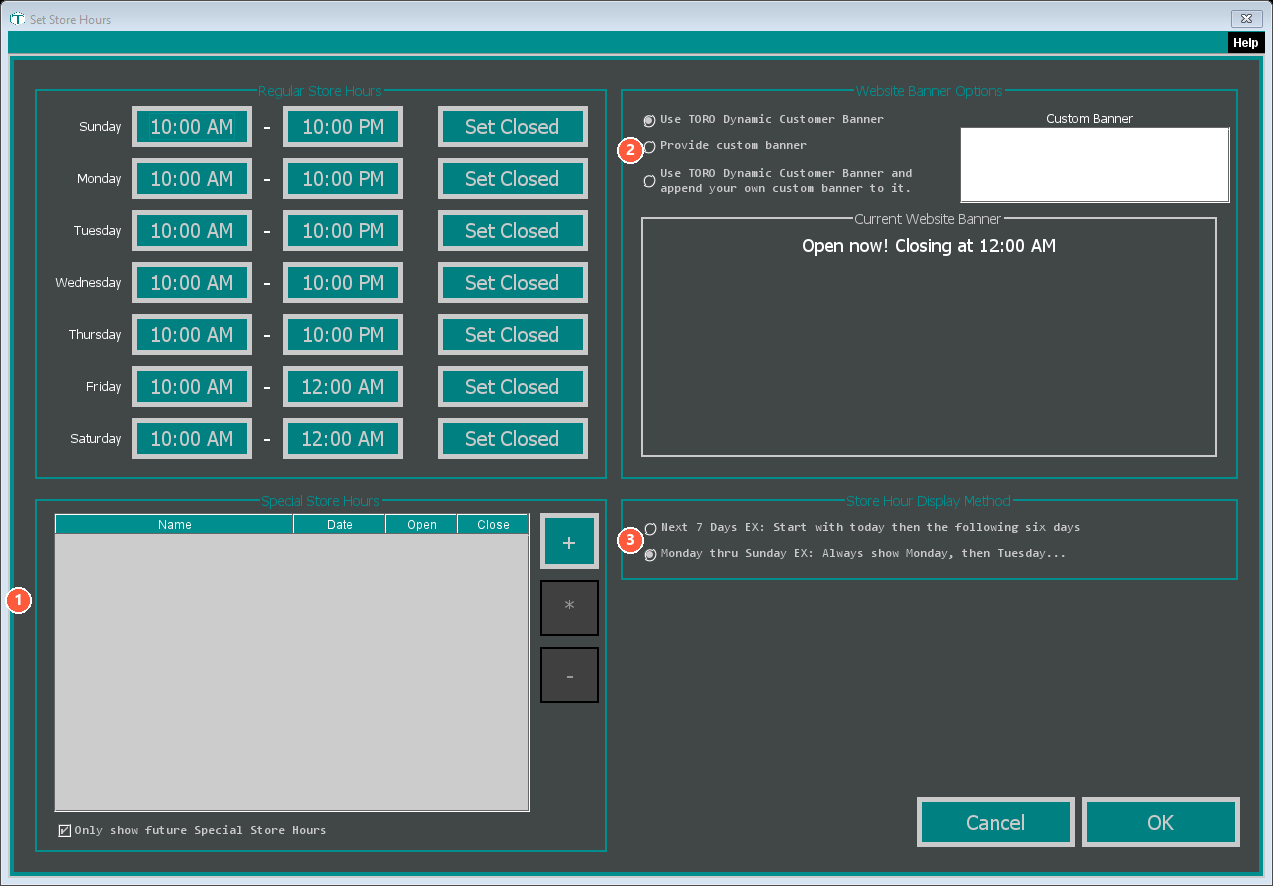
Task: Select Provide custom banner option
Action: 650,147
